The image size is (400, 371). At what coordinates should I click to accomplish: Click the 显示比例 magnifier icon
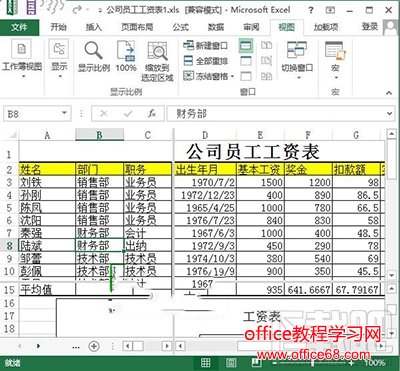[x=93, y=51]
